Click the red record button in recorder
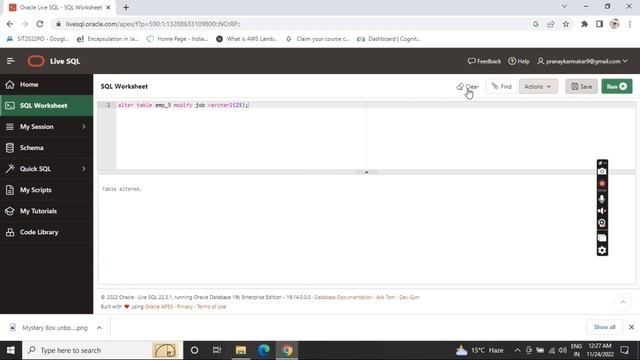This screenshot has height=360, width=640. [602, 184]
